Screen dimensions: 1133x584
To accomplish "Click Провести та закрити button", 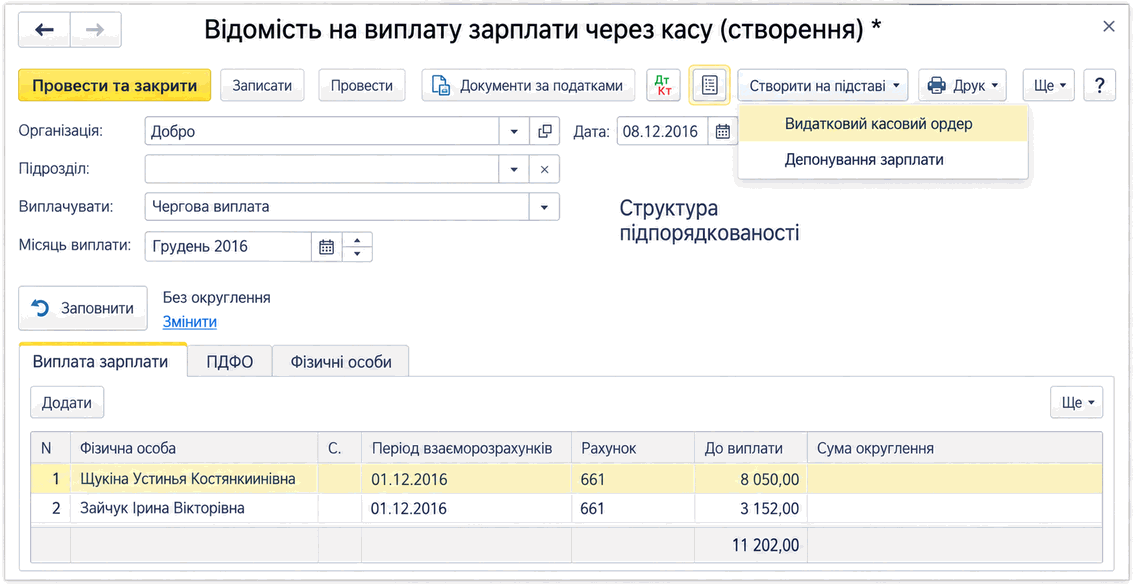I will click(114, 85).
